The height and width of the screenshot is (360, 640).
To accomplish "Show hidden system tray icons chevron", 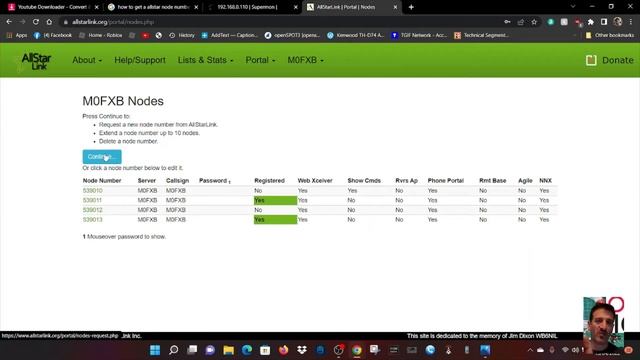I will coord(530,350).
